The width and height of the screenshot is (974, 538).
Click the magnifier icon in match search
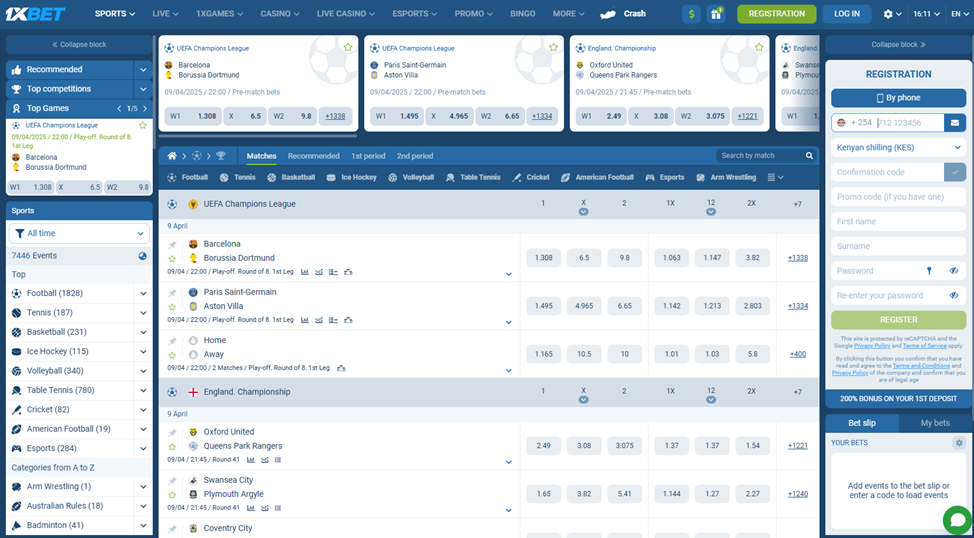(x=809, y=156)
